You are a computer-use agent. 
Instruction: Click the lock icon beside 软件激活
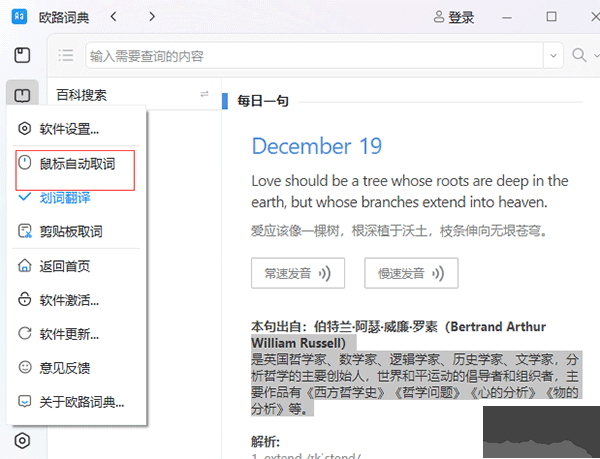pyautogui.click(x=25, y=299)
